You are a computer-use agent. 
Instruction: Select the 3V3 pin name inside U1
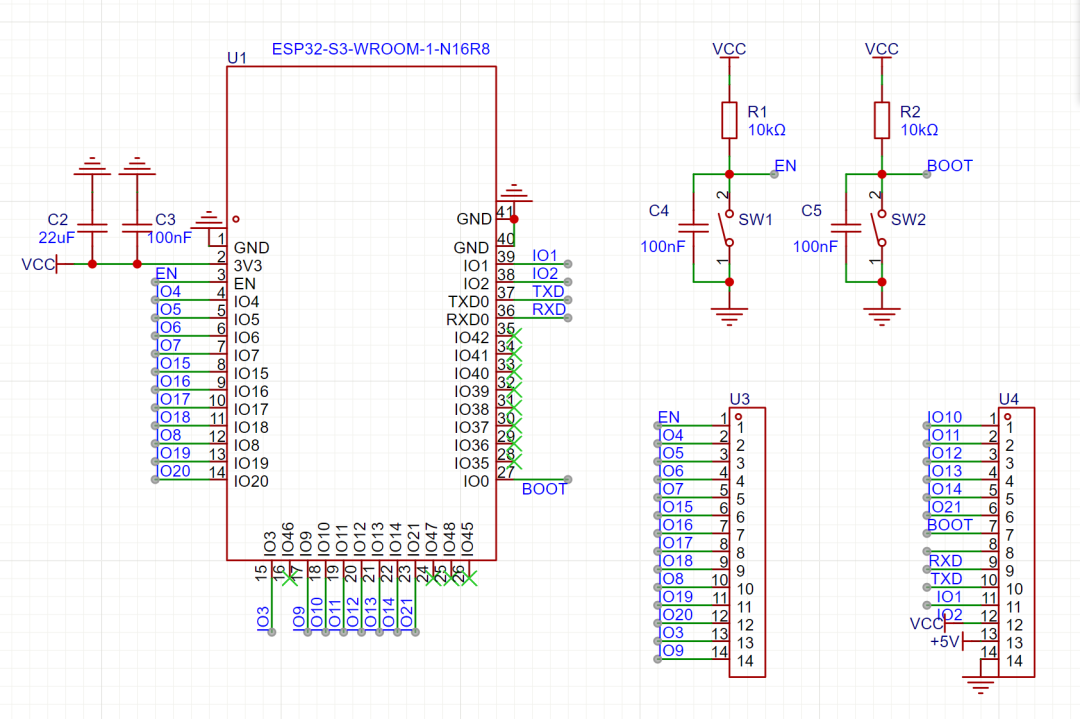(248, 266)
